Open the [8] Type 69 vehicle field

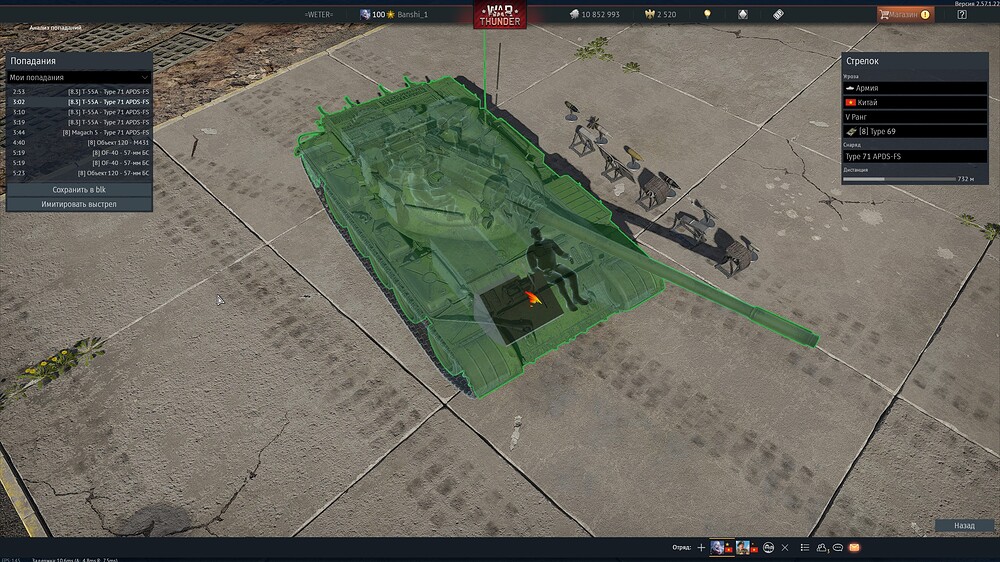(x=915, y=131)
